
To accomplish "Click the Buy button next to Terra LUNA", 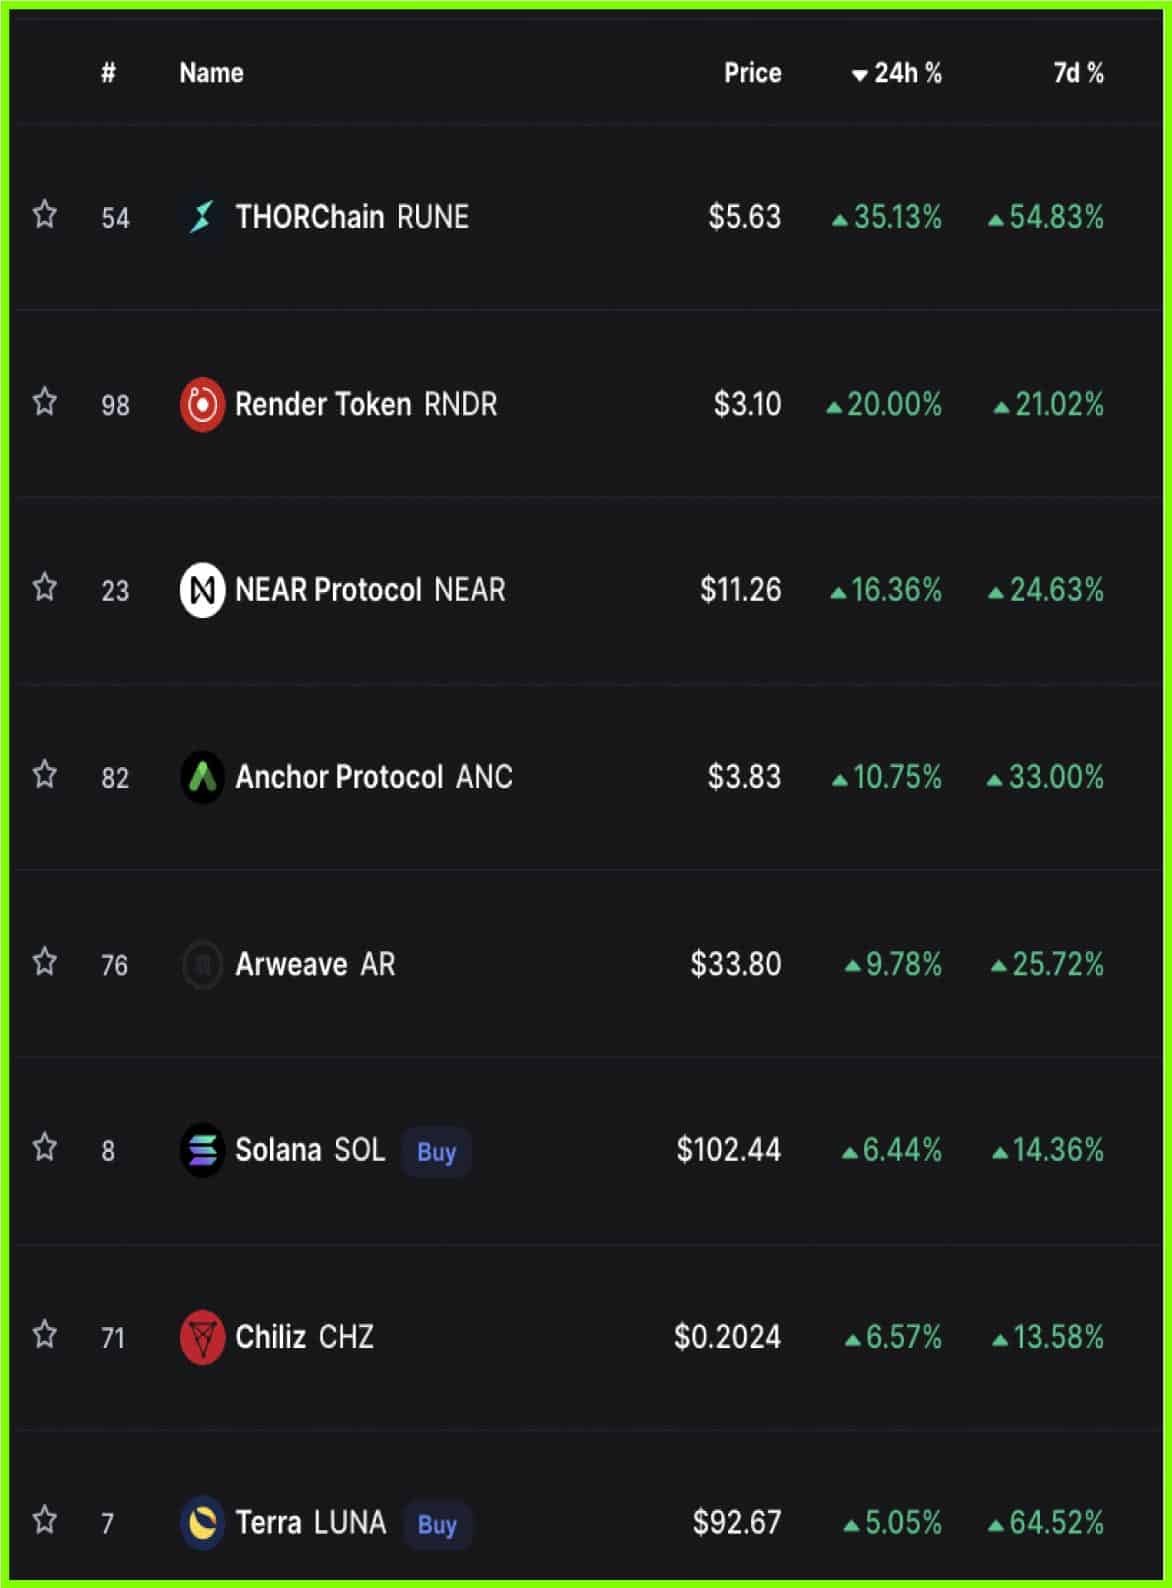I will 437,1525.
